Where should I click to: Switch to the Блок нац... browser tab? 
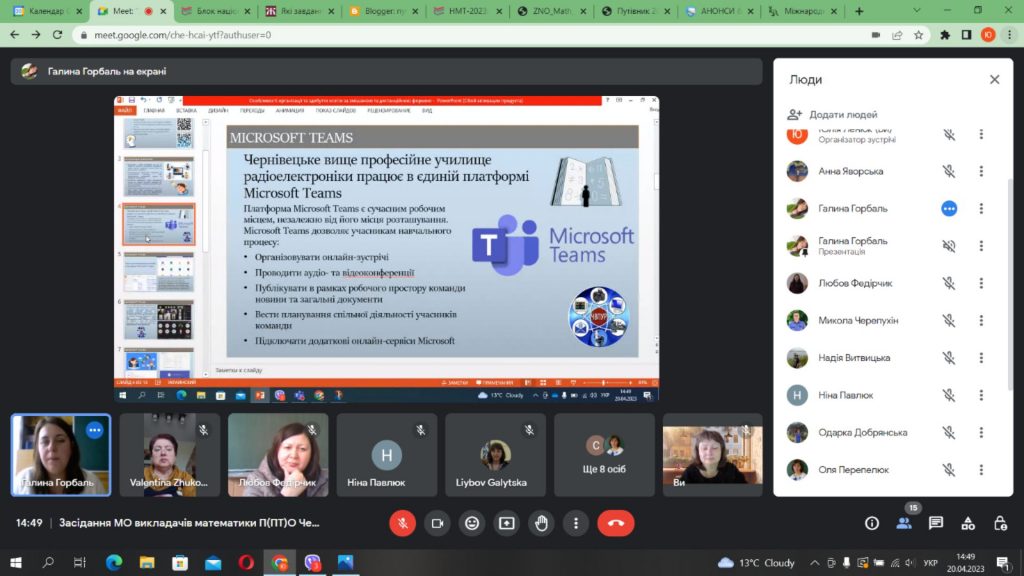pyautogui.click(x=216, y=11)
